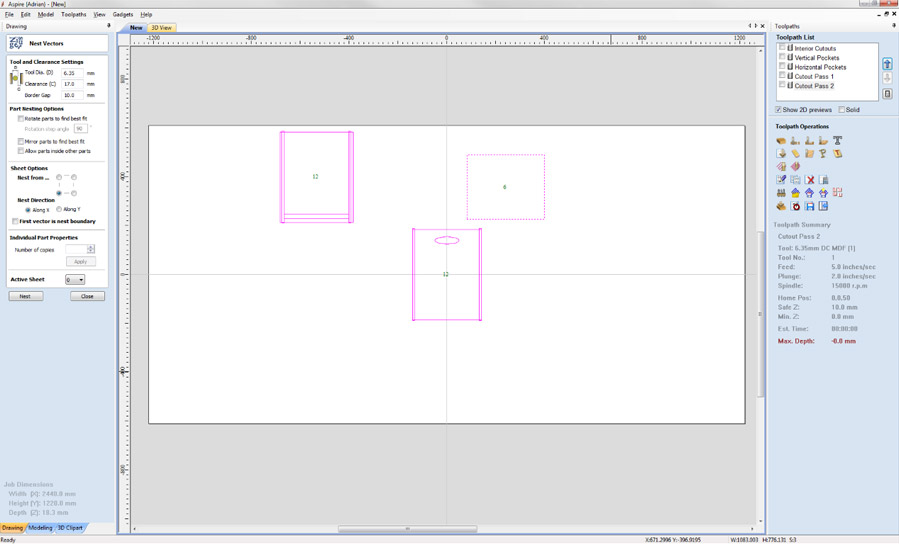Image resolution: width=899 pixels, height=544 pixels.
Task: Click the Number of copies spinner arrows
Action: [x=91, y=249]
